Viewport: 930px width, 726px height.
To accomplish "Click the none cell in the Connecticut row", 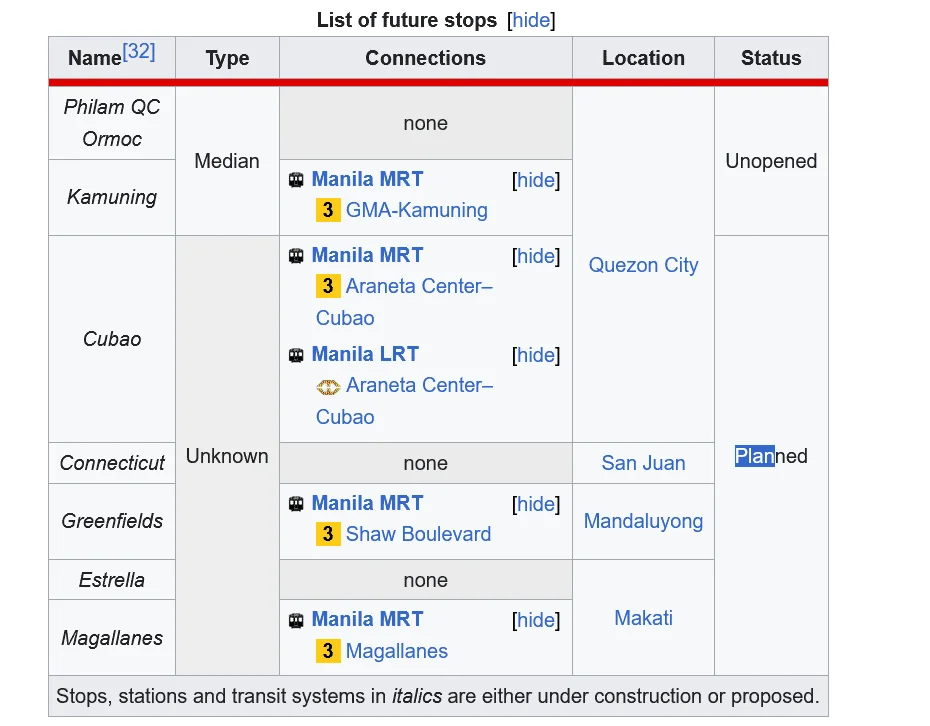I will pyautogui.click(x=425, y=463).
